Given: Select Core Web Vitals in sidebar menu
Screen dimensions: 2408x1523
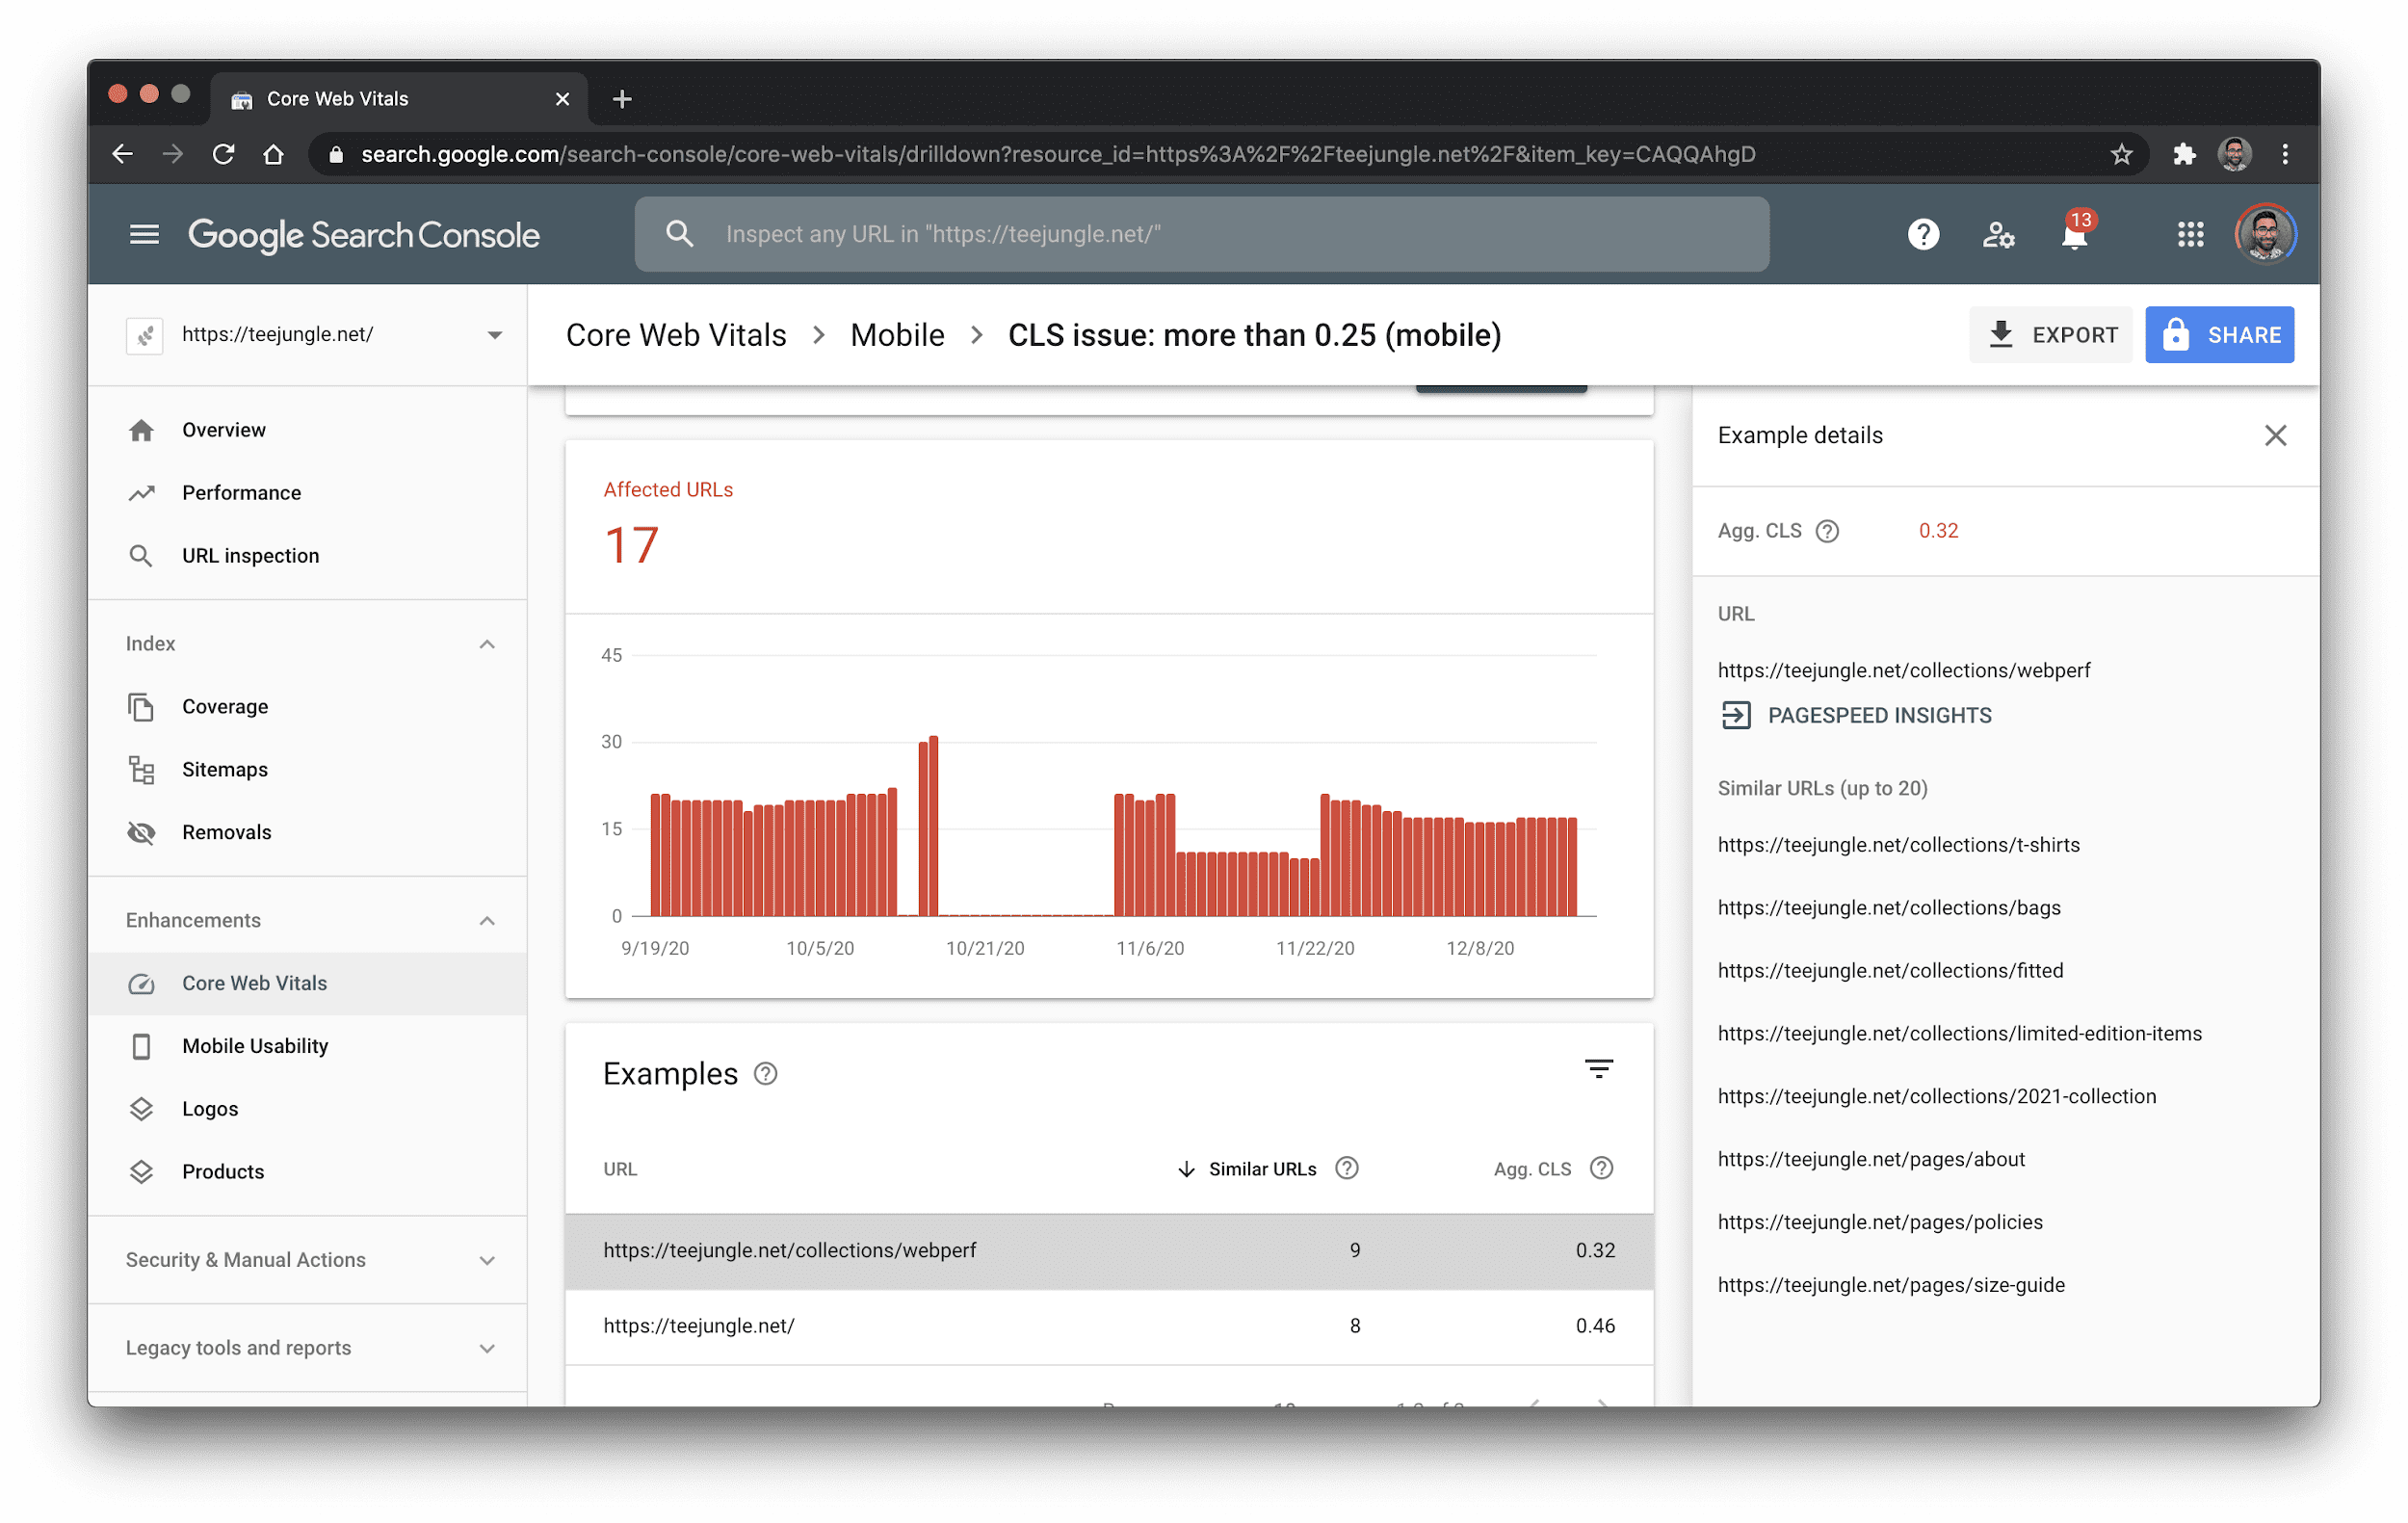Looking at the screenshot, I should click(254, 983).
